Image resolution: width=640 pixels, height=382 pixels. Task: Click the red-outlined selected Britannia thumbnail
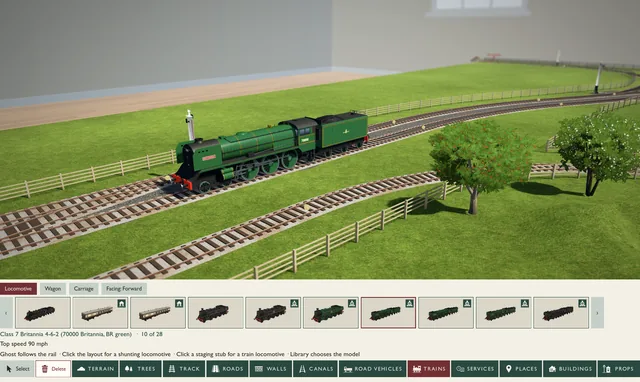pyautogui.click(x=388, y=313)
